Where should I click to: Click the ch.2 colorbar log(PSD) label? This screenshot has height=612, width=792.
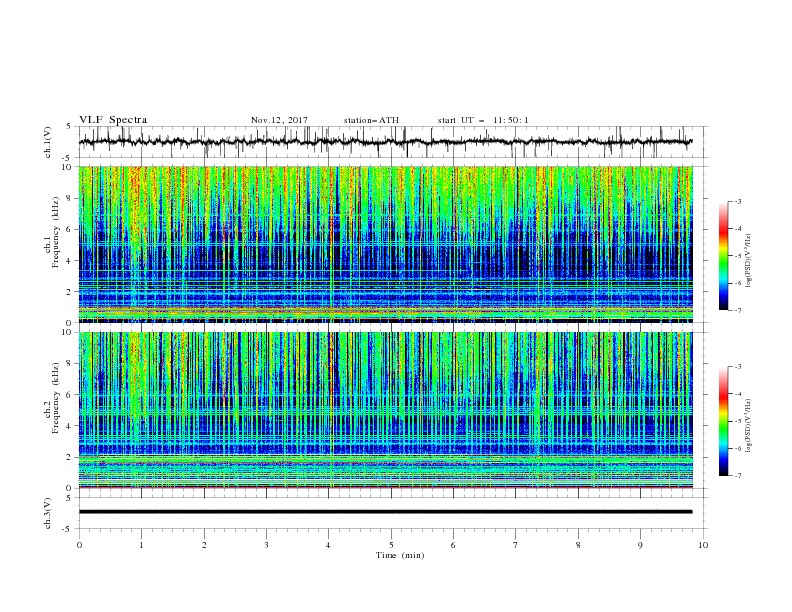[x=749, y=425]
